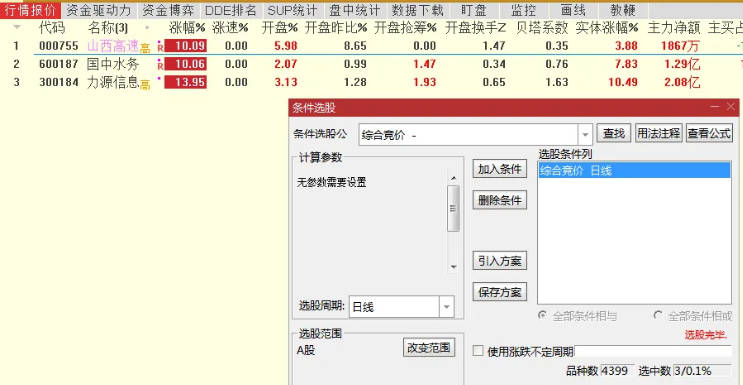Open the 盘中统计 tab
743x385 pixels.
(355, 10)
